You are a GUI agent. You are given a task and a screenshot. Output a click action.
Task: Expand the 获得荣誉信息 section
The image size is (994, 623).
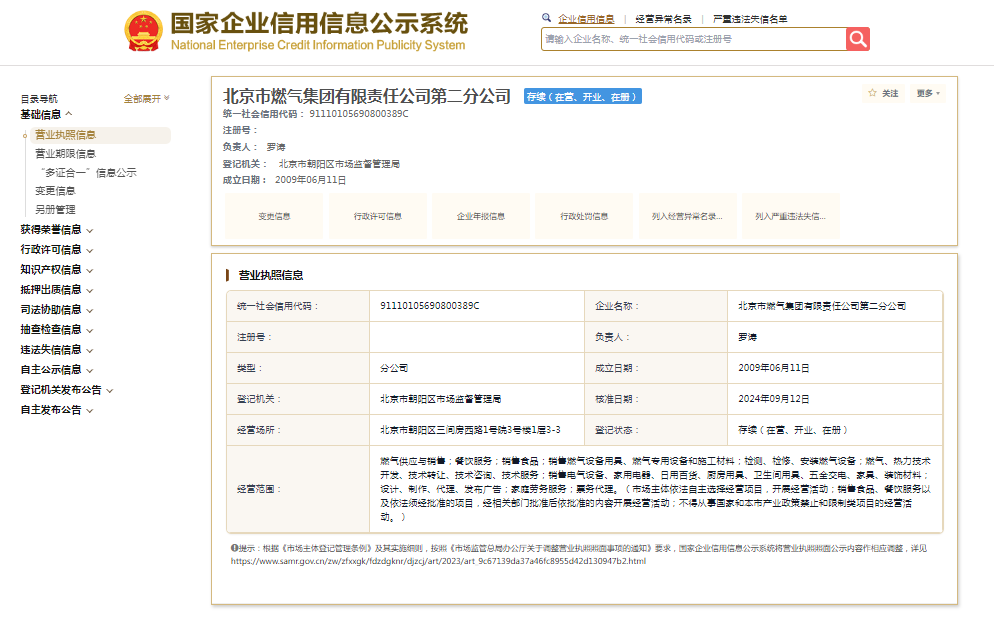57,230
